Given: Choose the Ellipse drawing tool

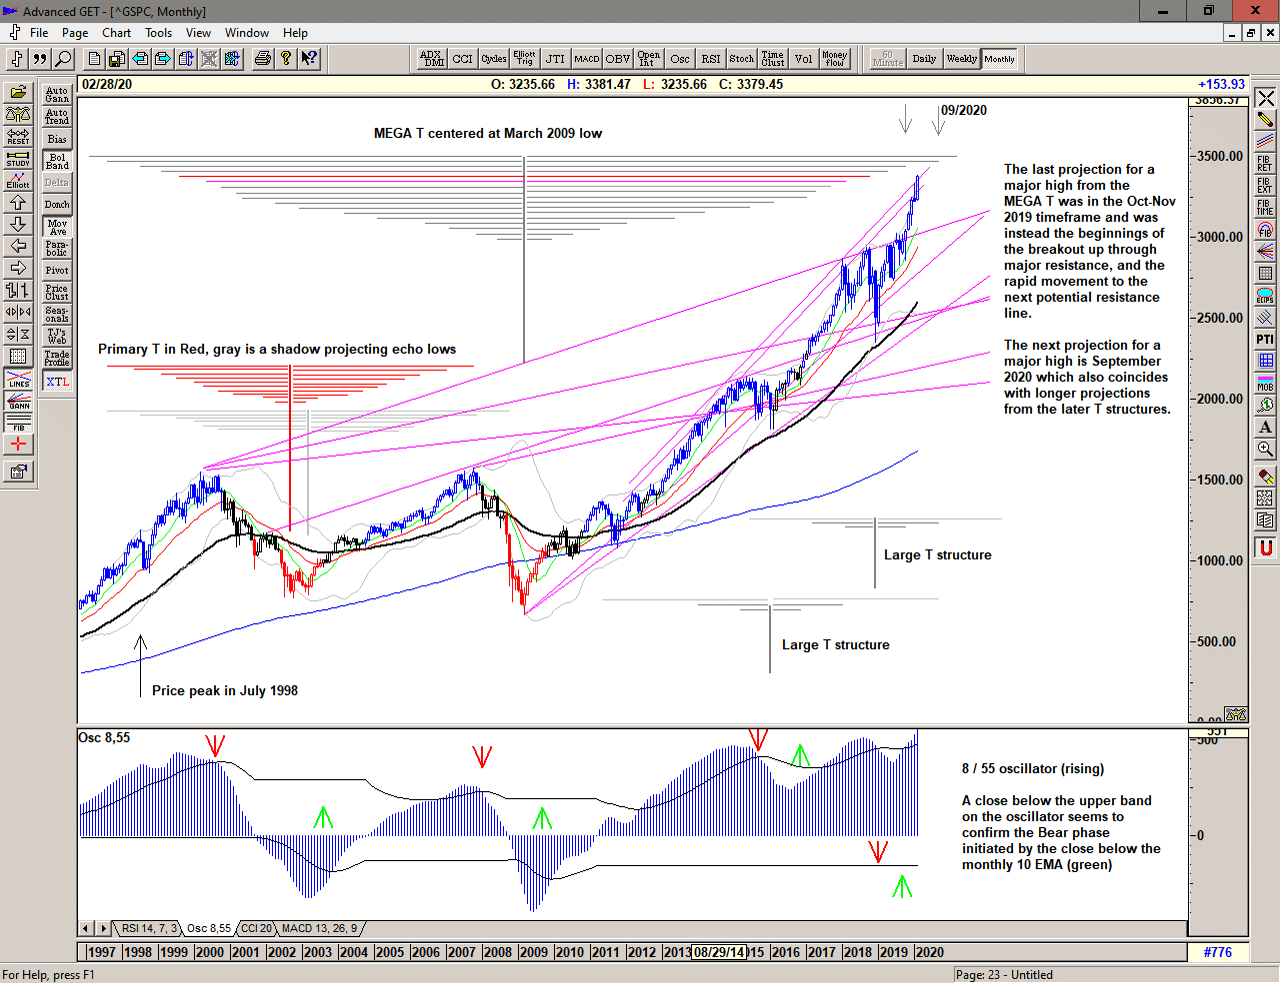Looking at the screenshot, I should pyautogui.click(x=1265, y=296).
